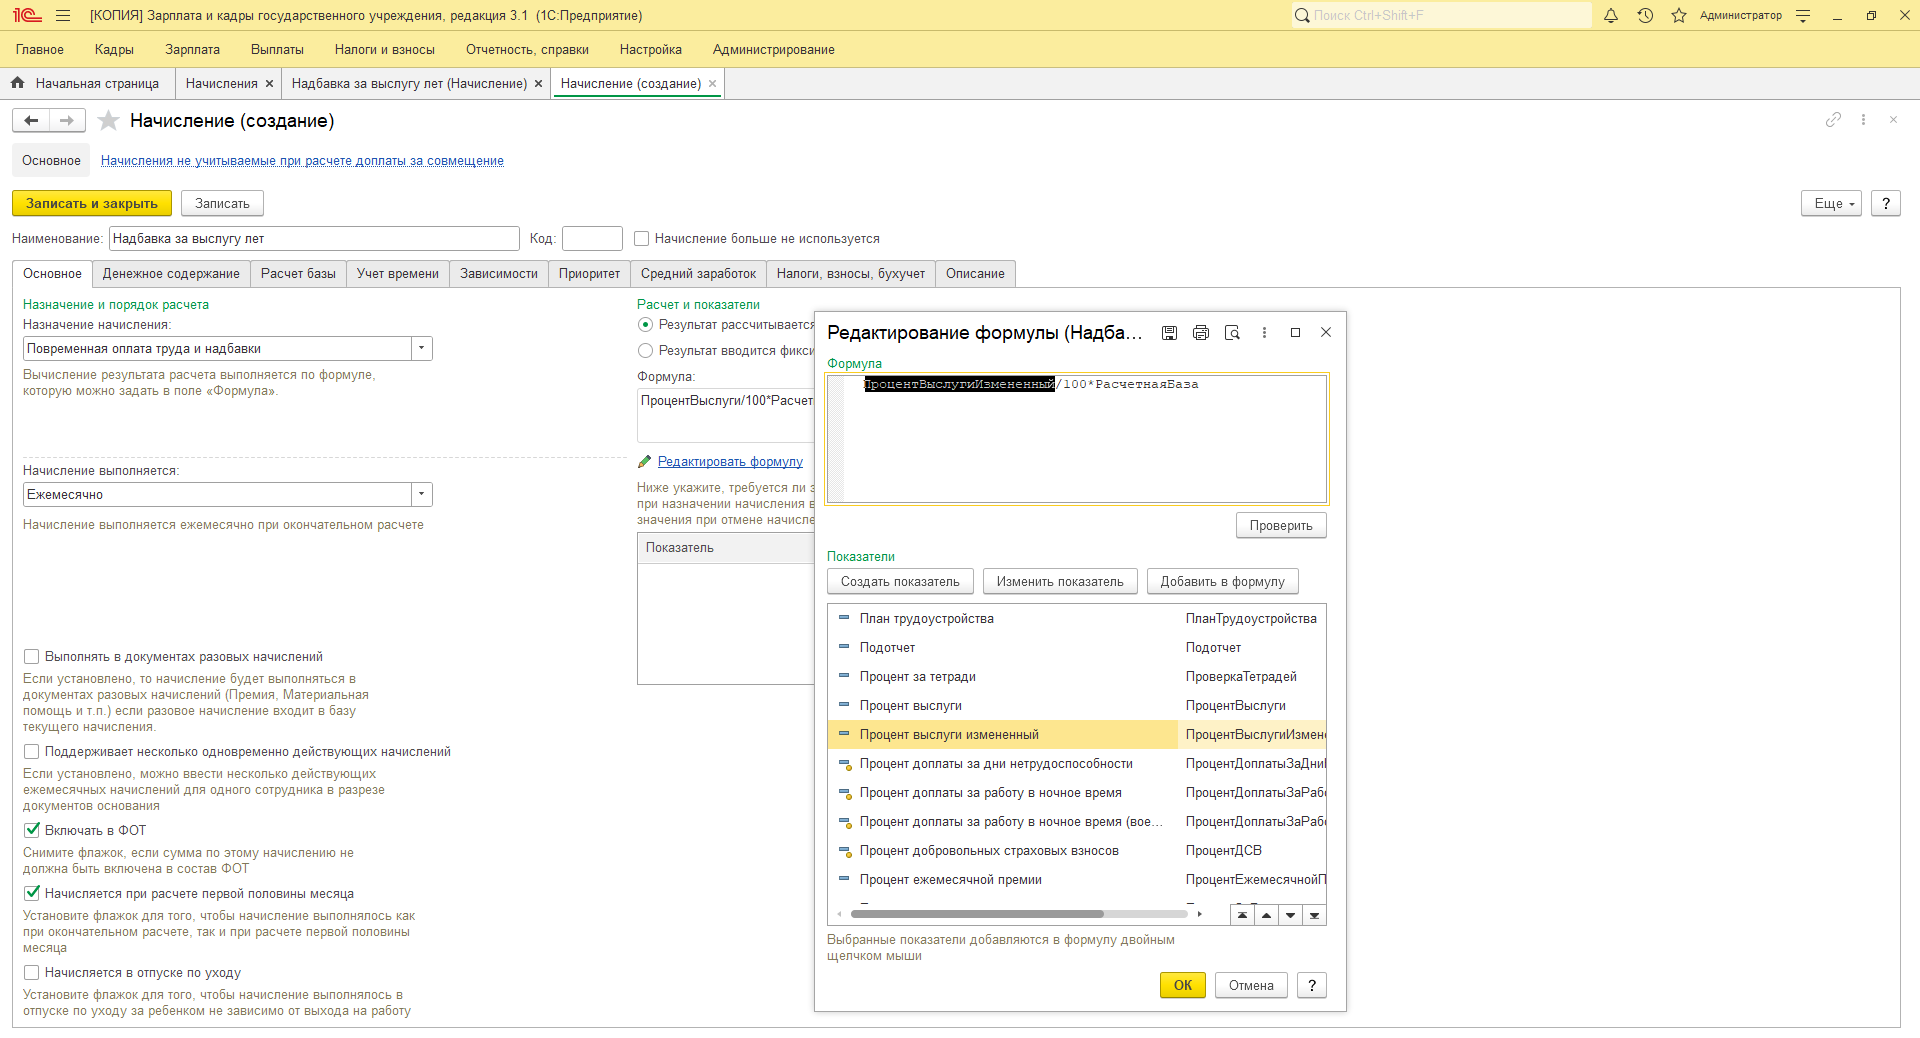Close Начисление (создание) tab
This screenshot has height=1038, width=1920.
(712, 84)
